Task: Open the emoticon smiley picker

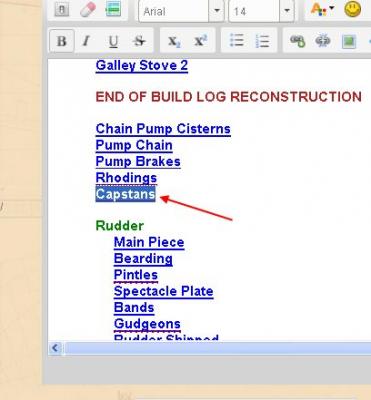Action: [x=353, y=9]
